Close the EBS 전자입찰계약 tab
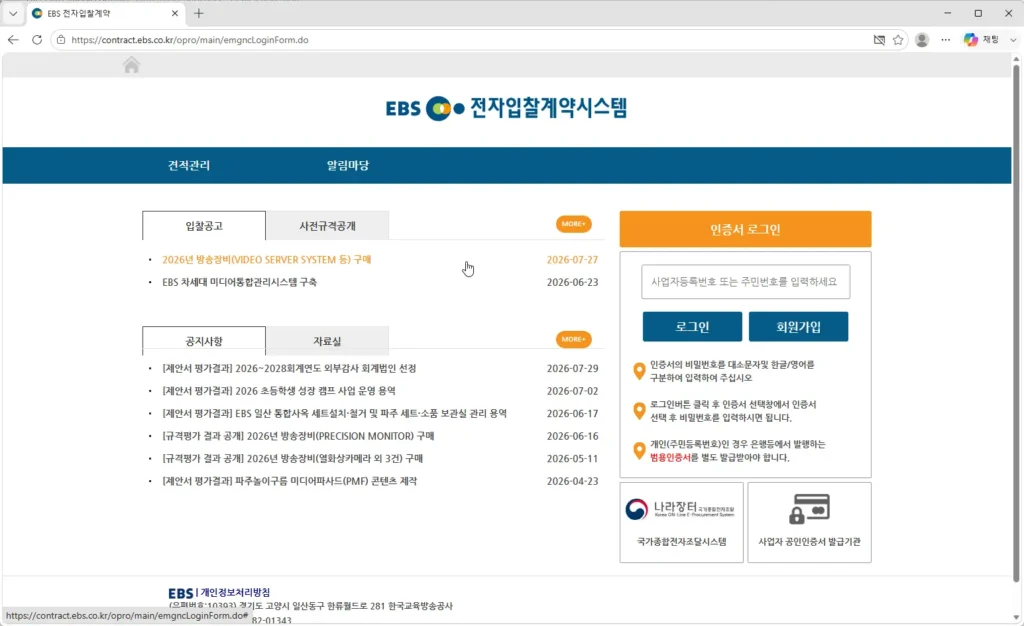 (x=174, y=13)
